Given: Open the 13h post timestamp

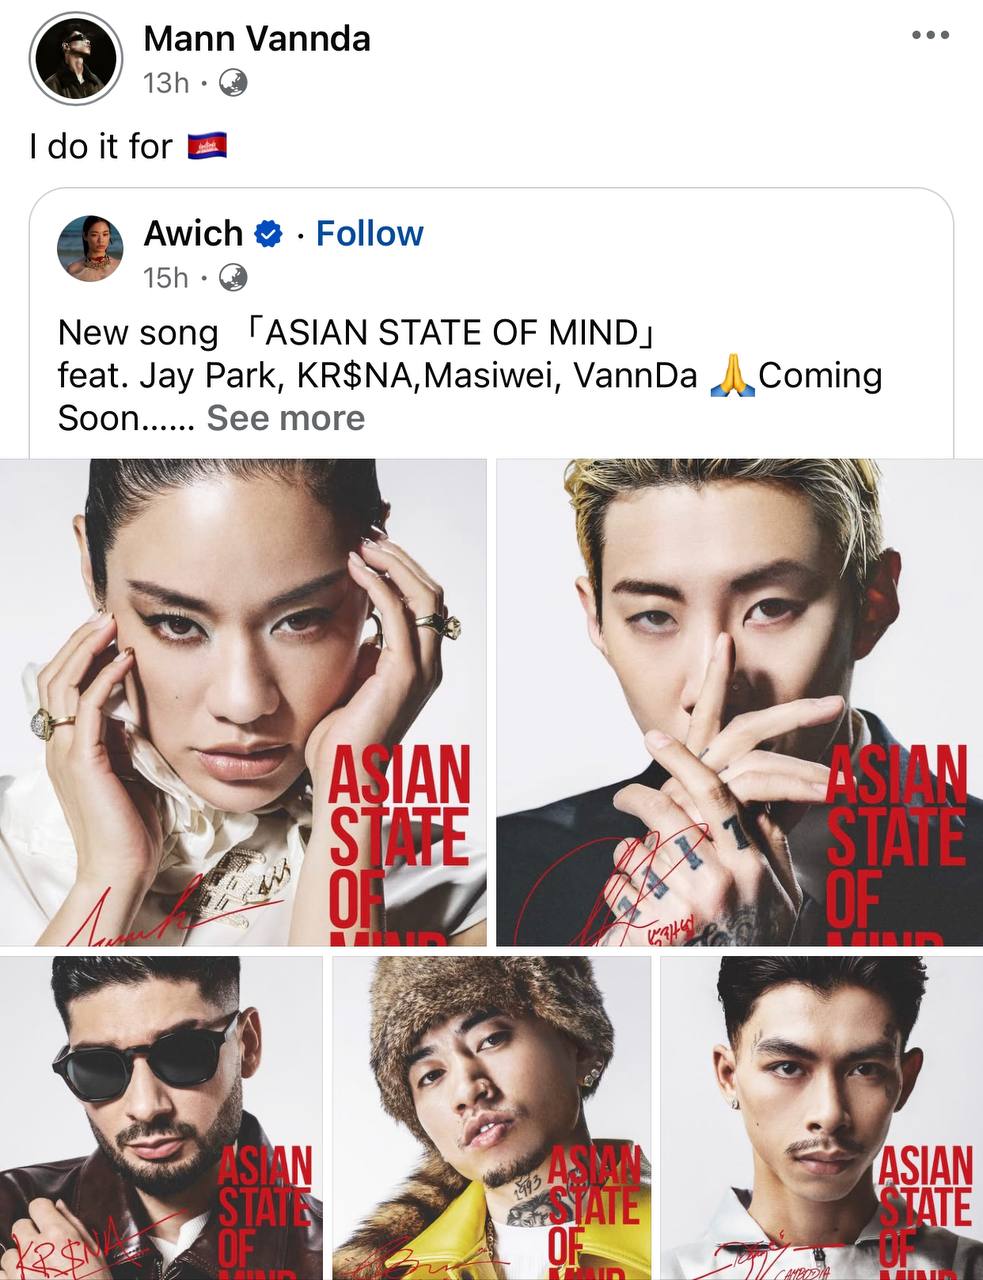Looking at the screenshot, I should [166, 83].
